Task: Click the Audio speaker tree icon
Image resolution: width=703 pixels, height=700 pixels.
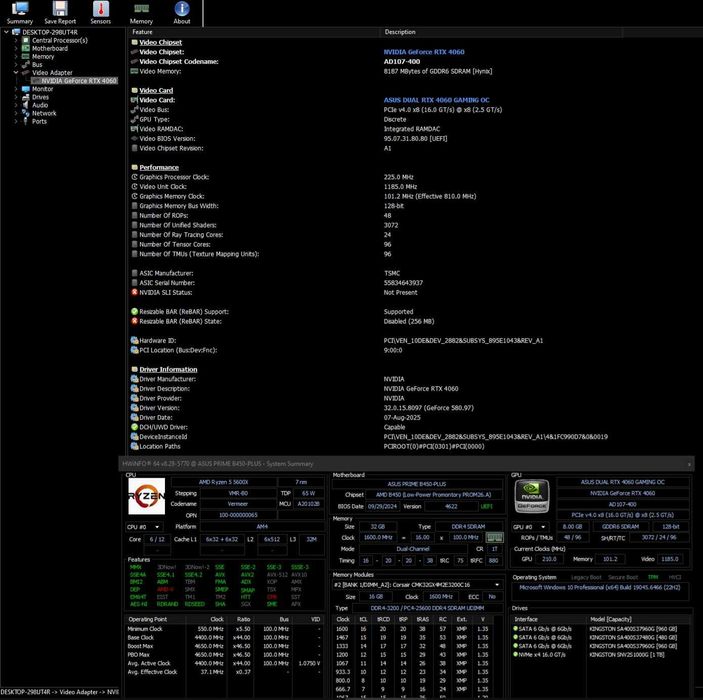Action: coord(26,105)
